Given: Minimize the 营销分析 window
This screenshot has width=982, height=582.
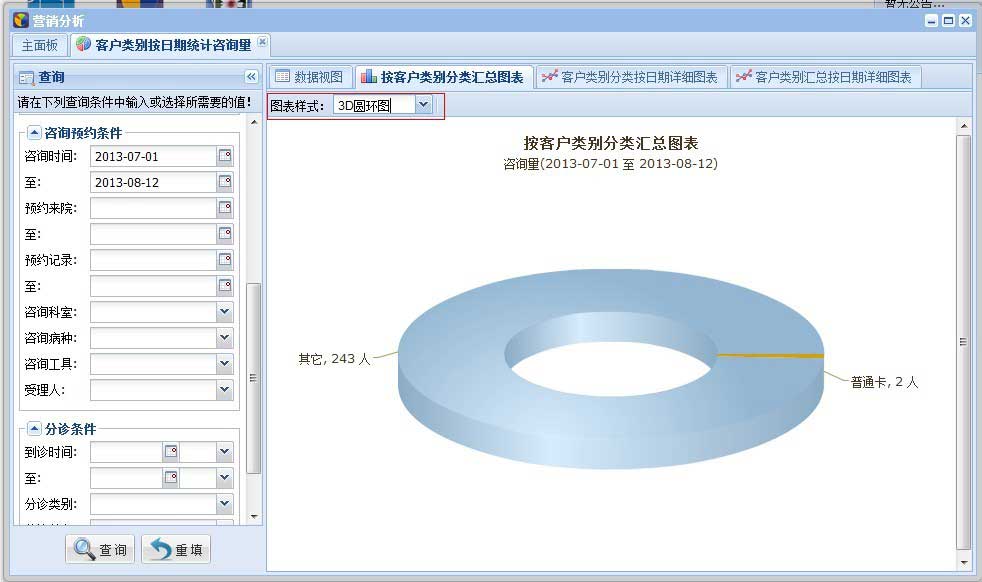Looking at the screenshot, I should click(932, 21).
